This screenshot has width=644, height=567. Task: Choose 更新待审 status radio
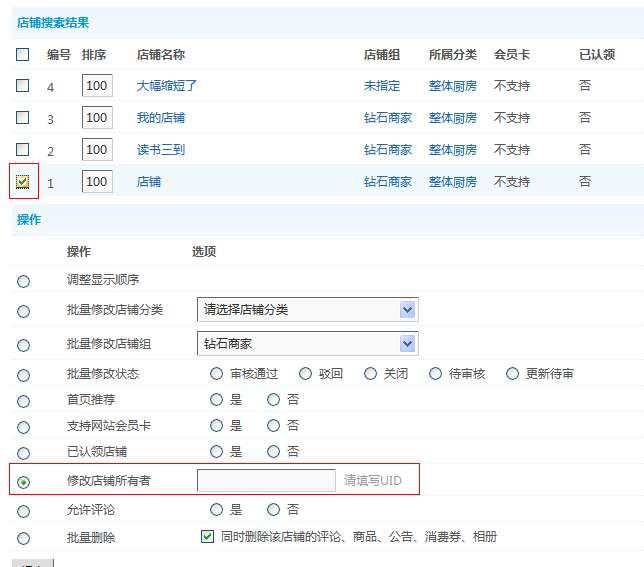pos(512,374)
